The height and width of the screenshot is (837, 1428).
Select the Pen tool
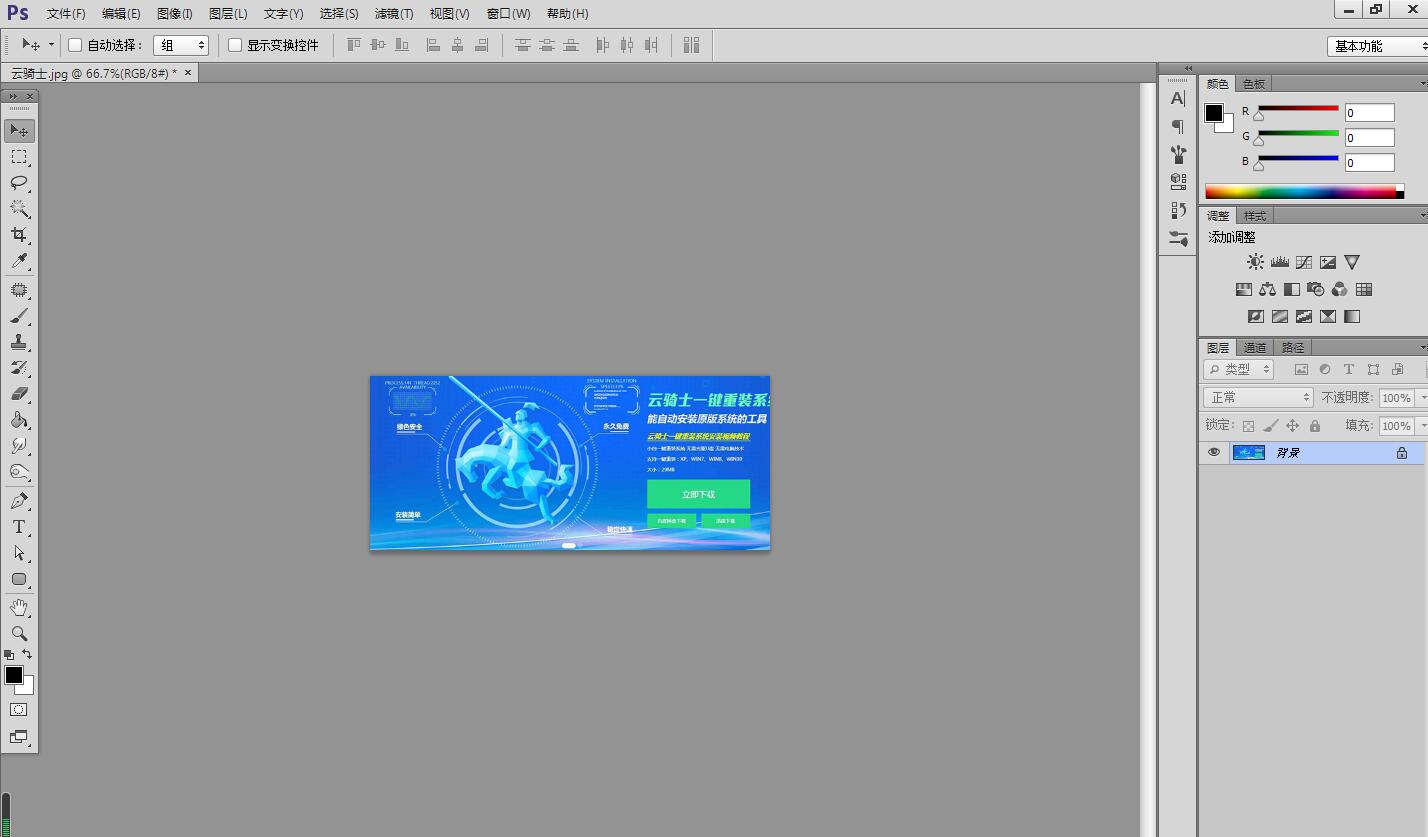click(19, 501)
